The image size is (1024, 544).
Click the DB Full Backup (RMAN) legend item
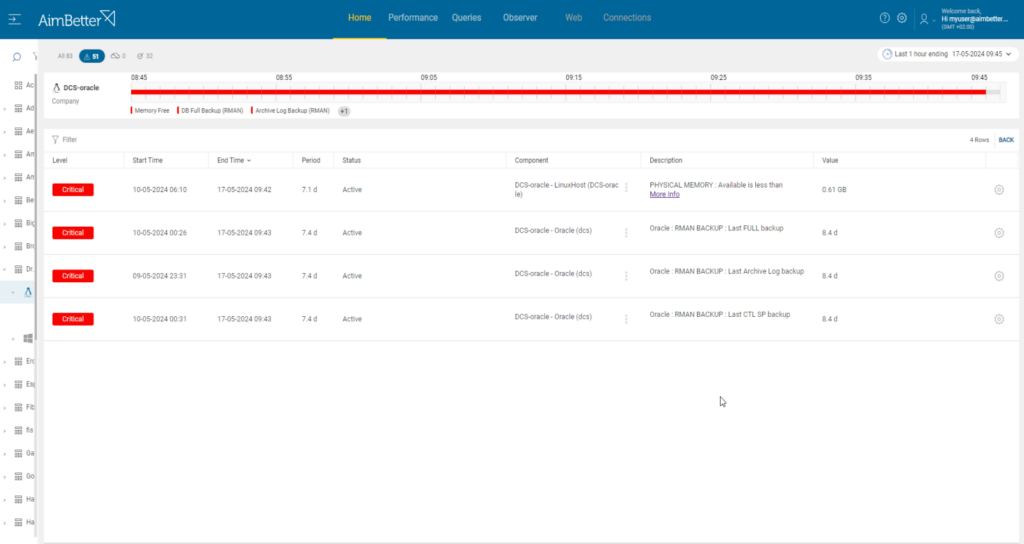click(210, 111)
